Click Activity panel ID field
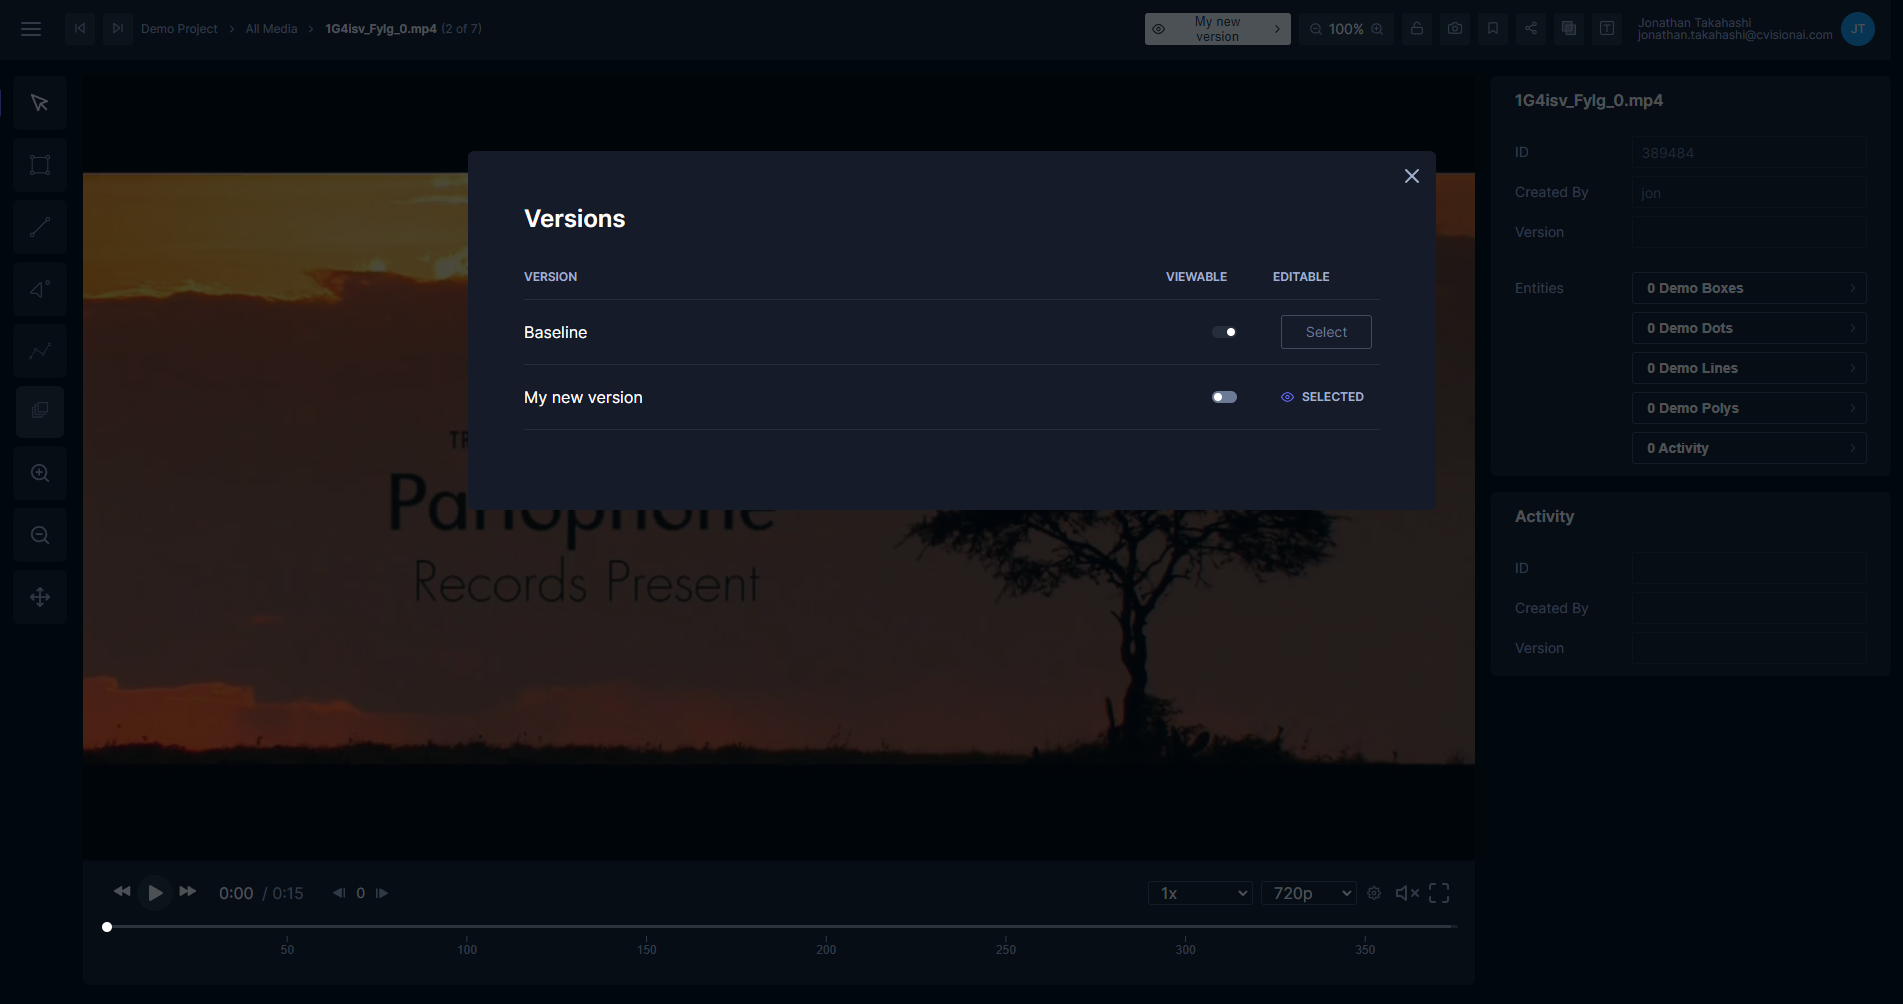Viewport: 1903px width, 1004px height. click(x=1749, y=568)
